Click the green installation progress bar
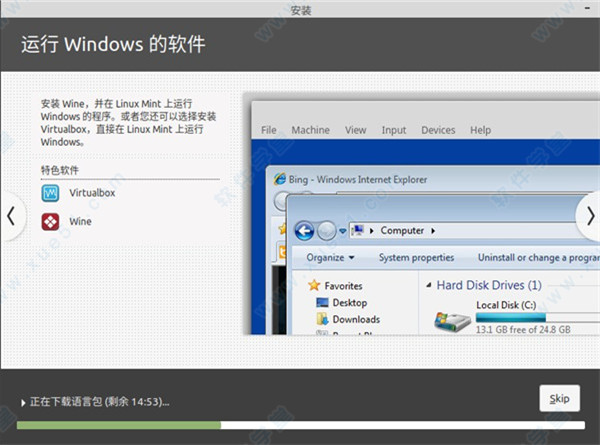The width and height of the screenshot is (600, 445). pyautogui.click(x=118, y=425)
